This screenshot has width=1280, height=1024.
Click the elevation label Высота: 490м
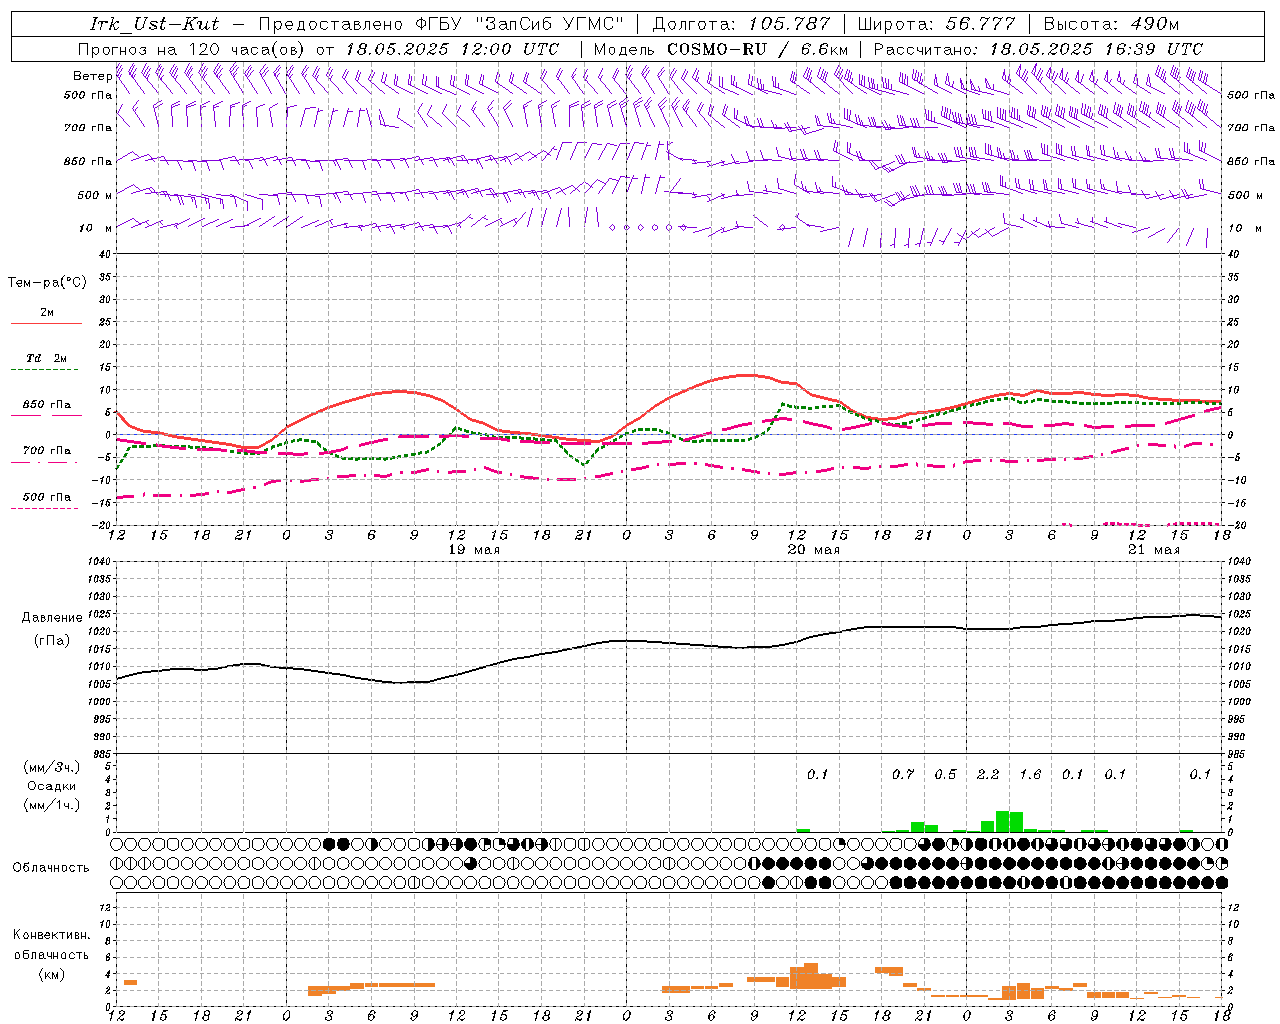pyautogui.click(x=1111, y=24)
